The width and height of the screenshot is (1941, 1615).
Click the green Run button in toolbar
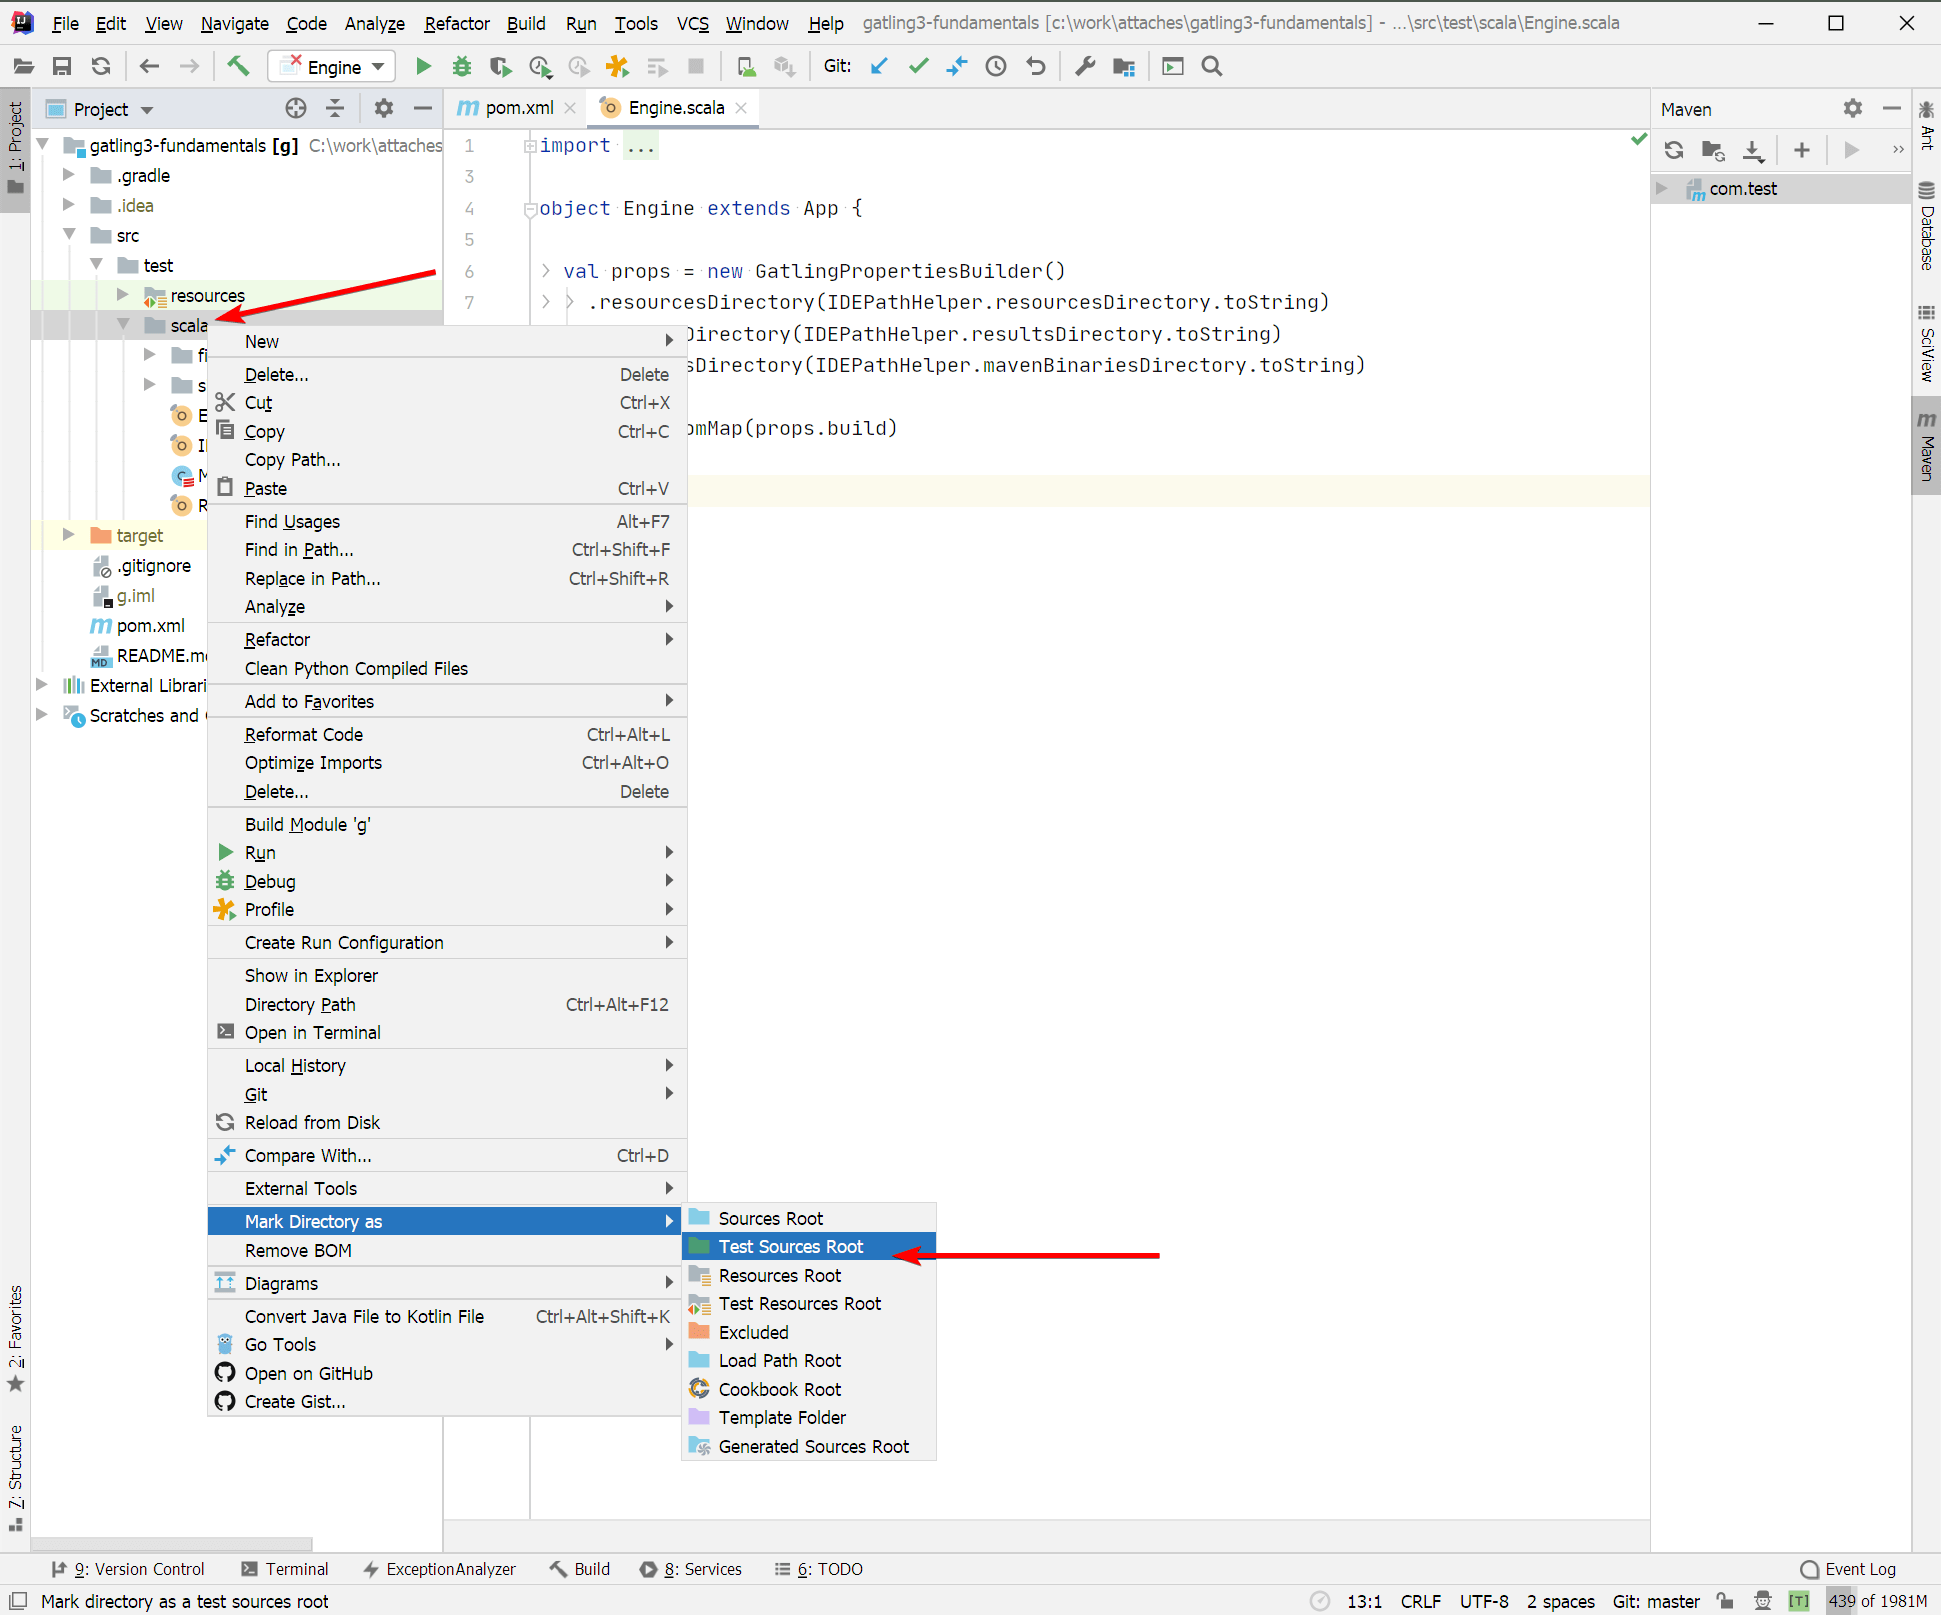[423, 67]
